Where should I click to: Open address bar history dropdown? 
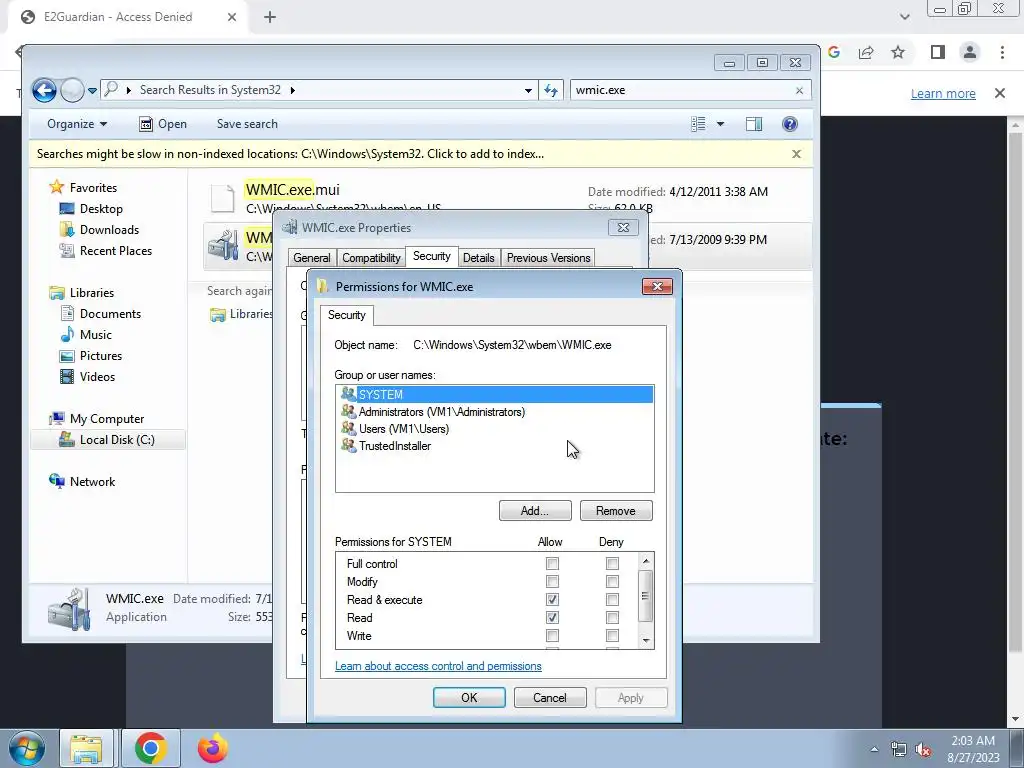tap(528, 91)
